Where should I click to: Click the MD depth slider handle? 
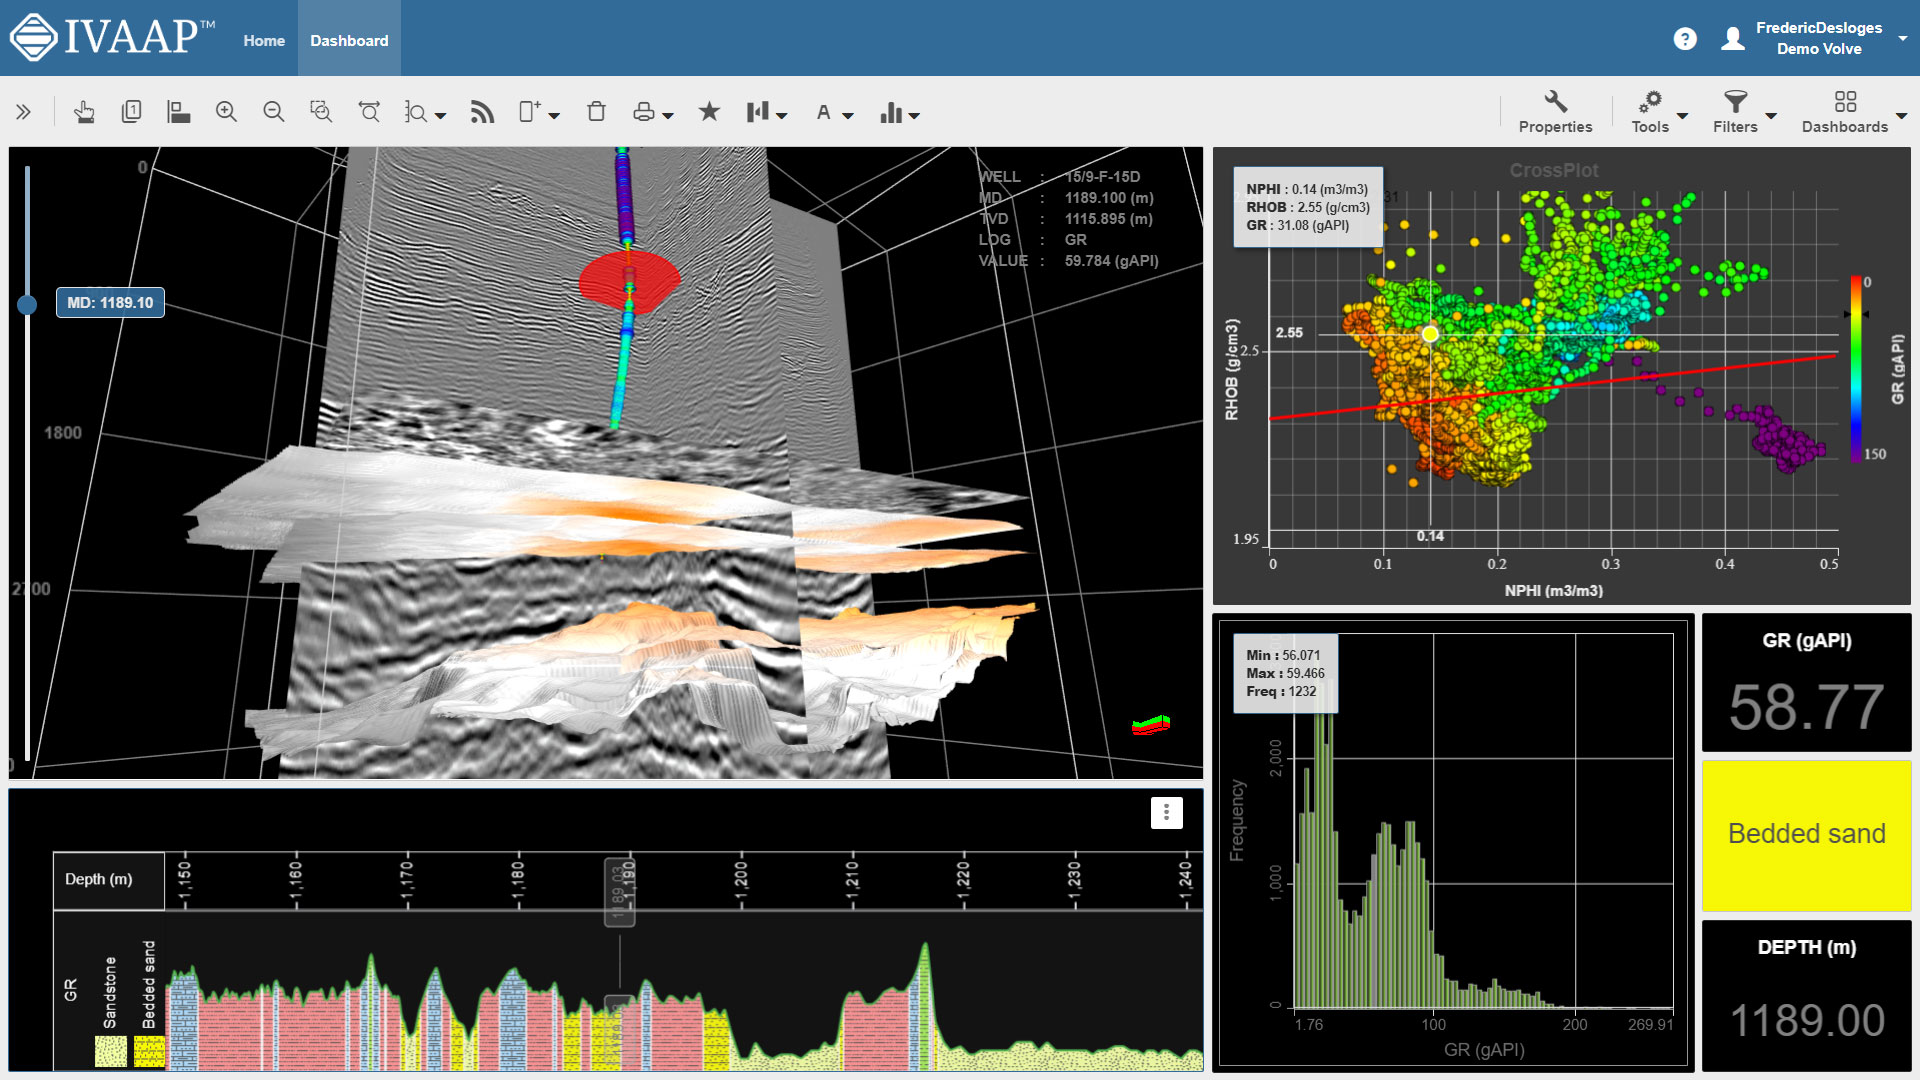coord(27,304)
